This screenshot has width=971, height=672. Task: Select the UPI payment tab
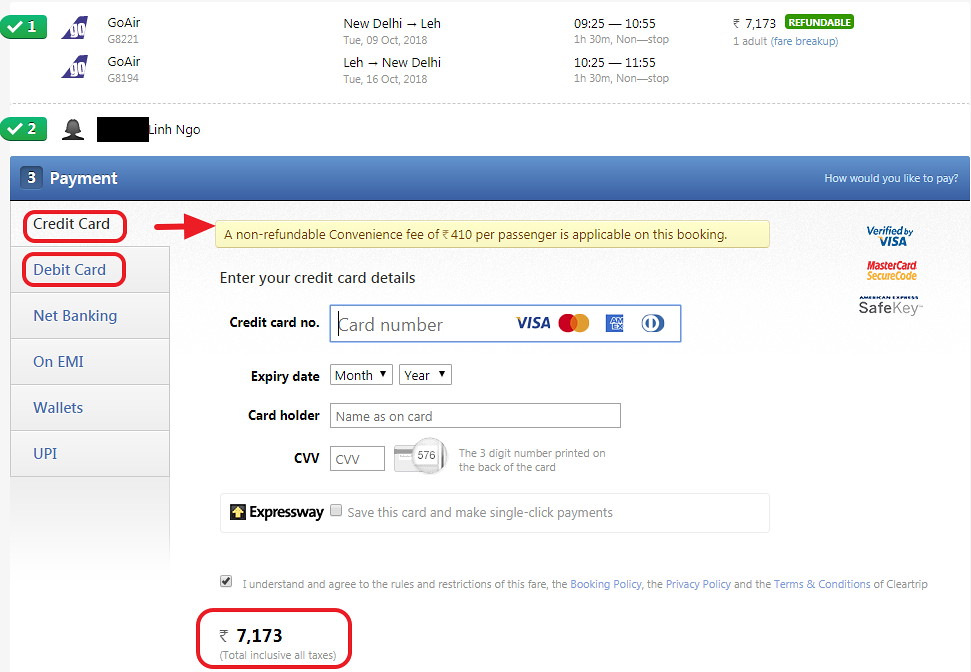(x=90, y=453)
